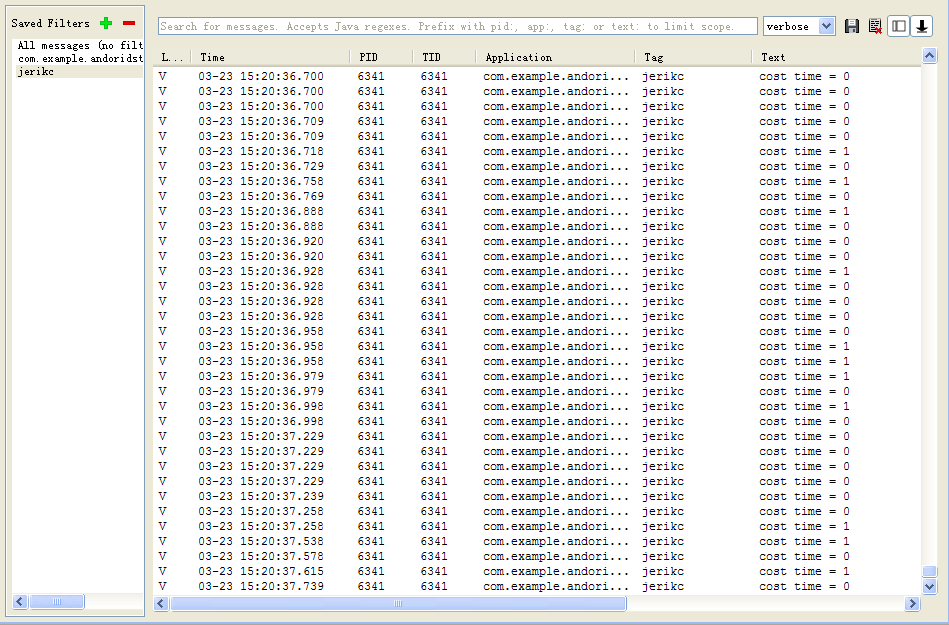Select the log row timed 15:20:37.538
949x625 pixels.
(537, 541)
